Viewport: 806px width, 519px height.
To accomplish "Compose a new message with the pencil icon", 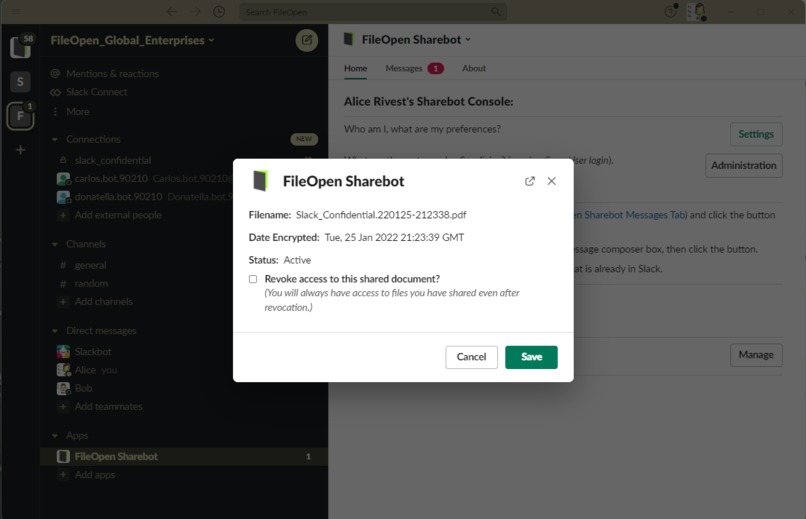I will (x=307, y=40).
